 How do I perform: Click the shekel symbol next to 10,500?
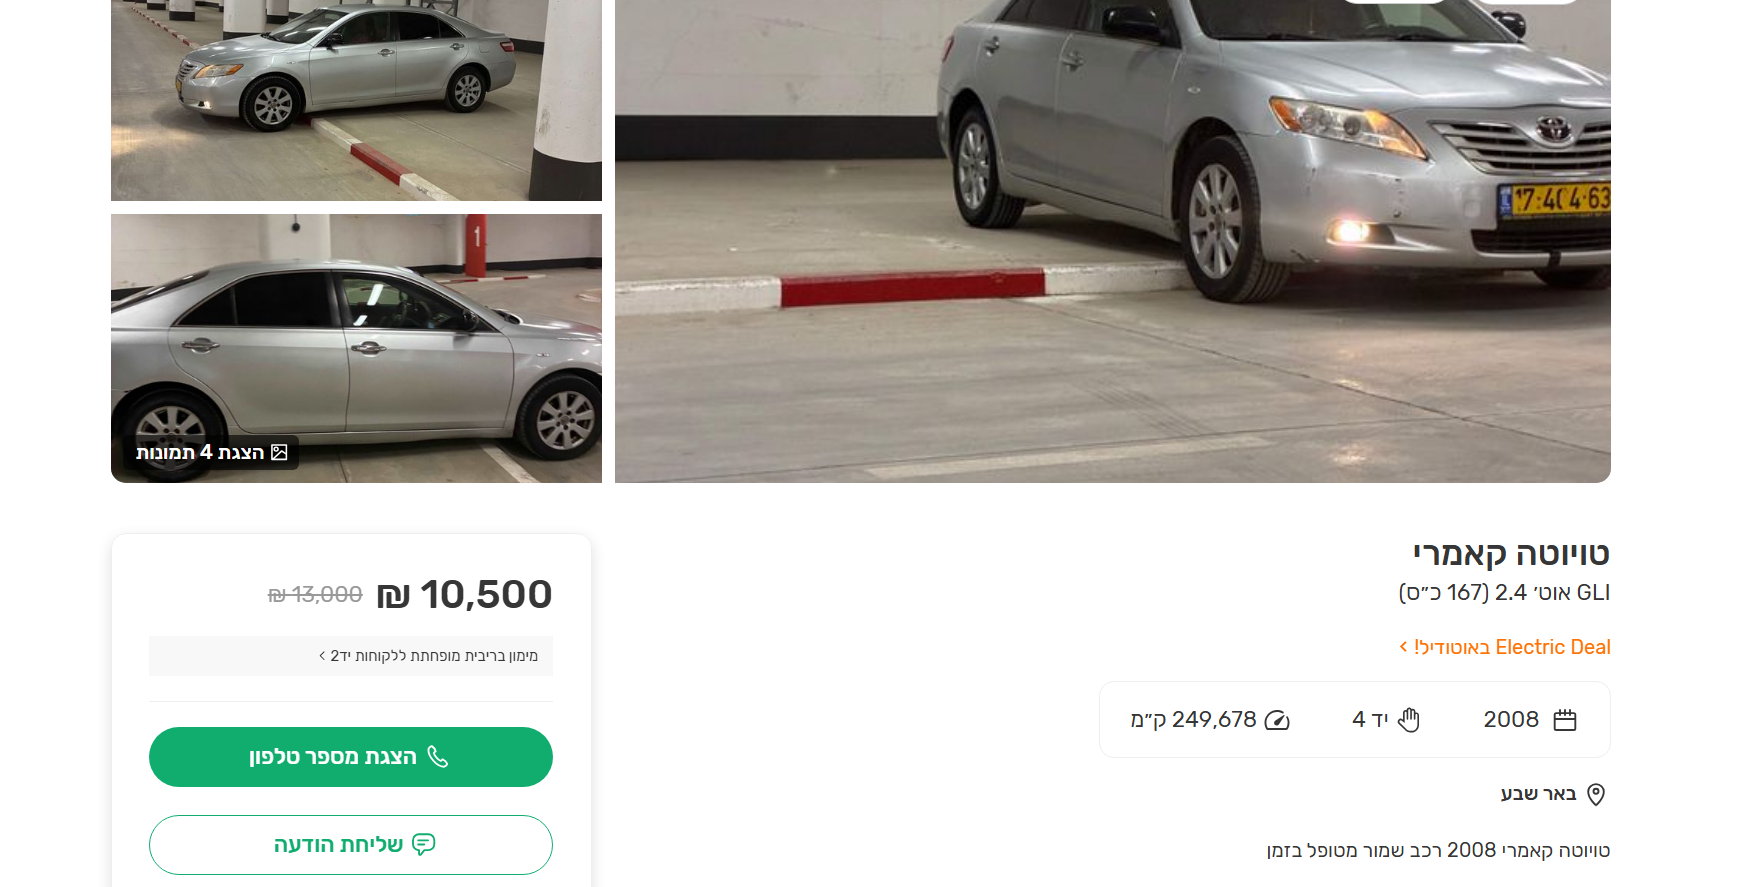393,596
